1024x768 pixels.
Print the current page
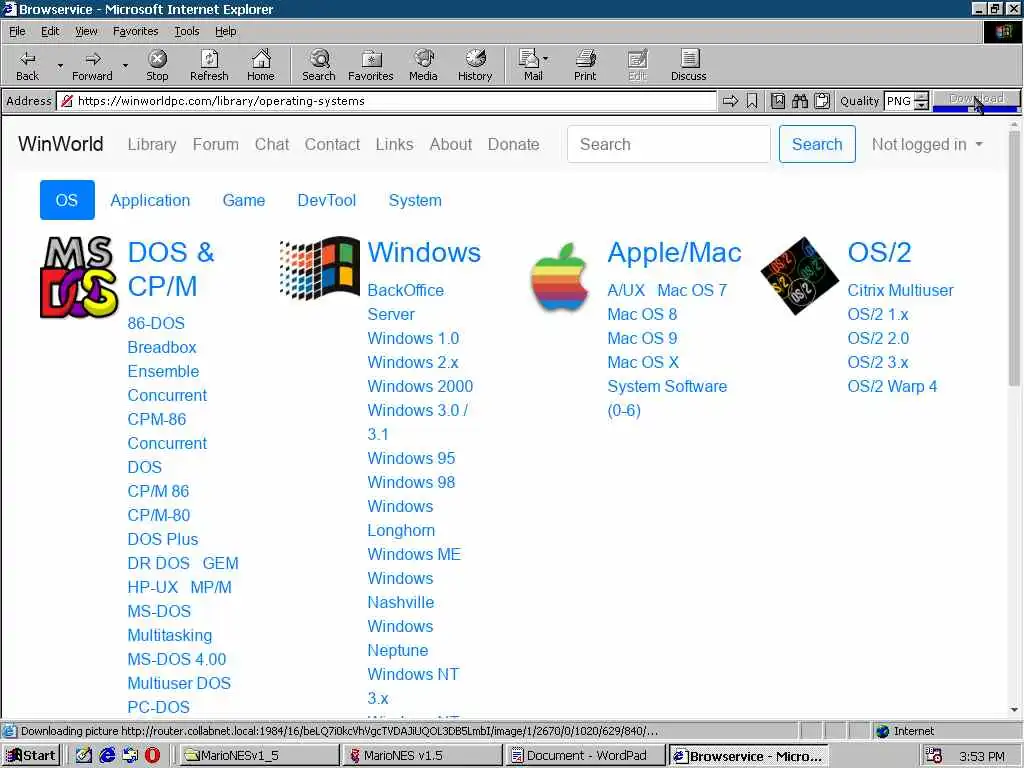(585, 65)
